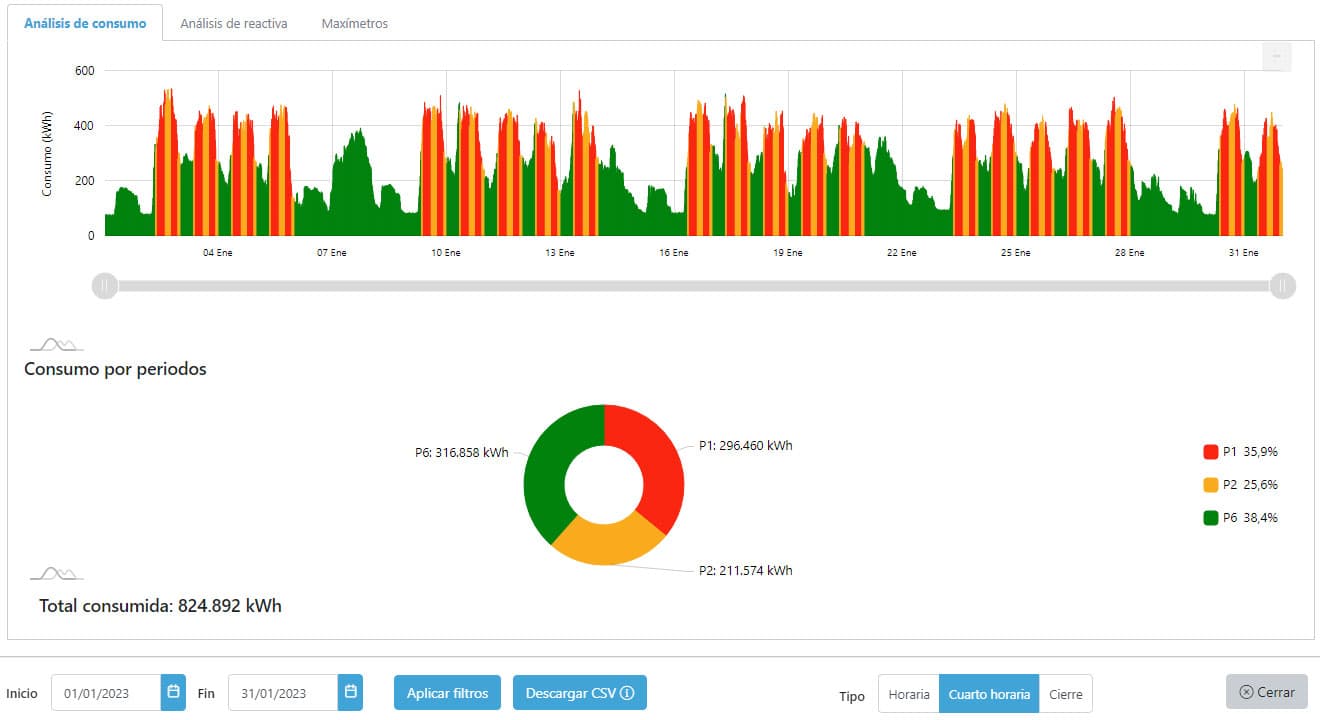Click the X icon in Cerrar

1246,692
